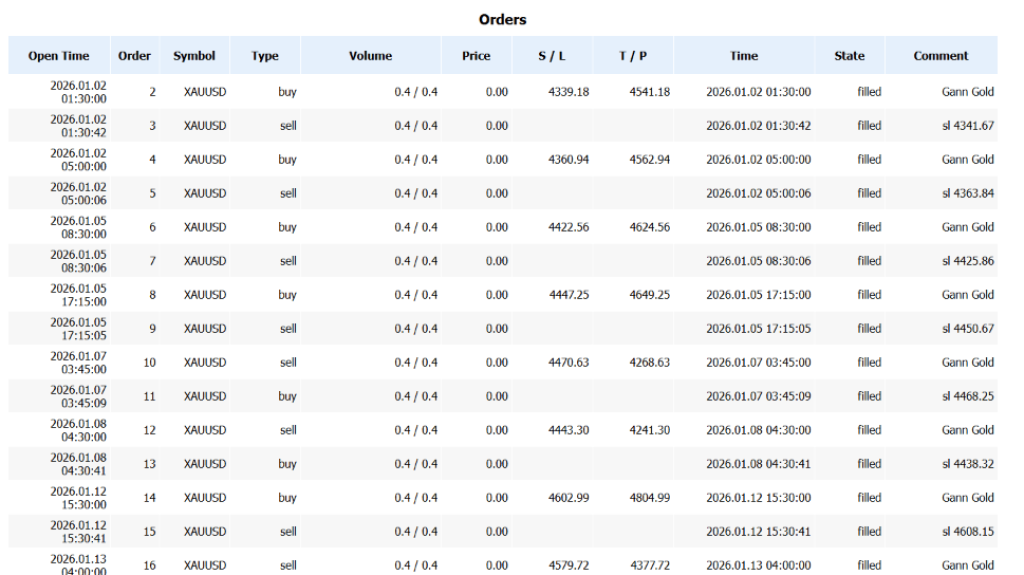
Task: Click the Symbol column header
Action: 194,56
